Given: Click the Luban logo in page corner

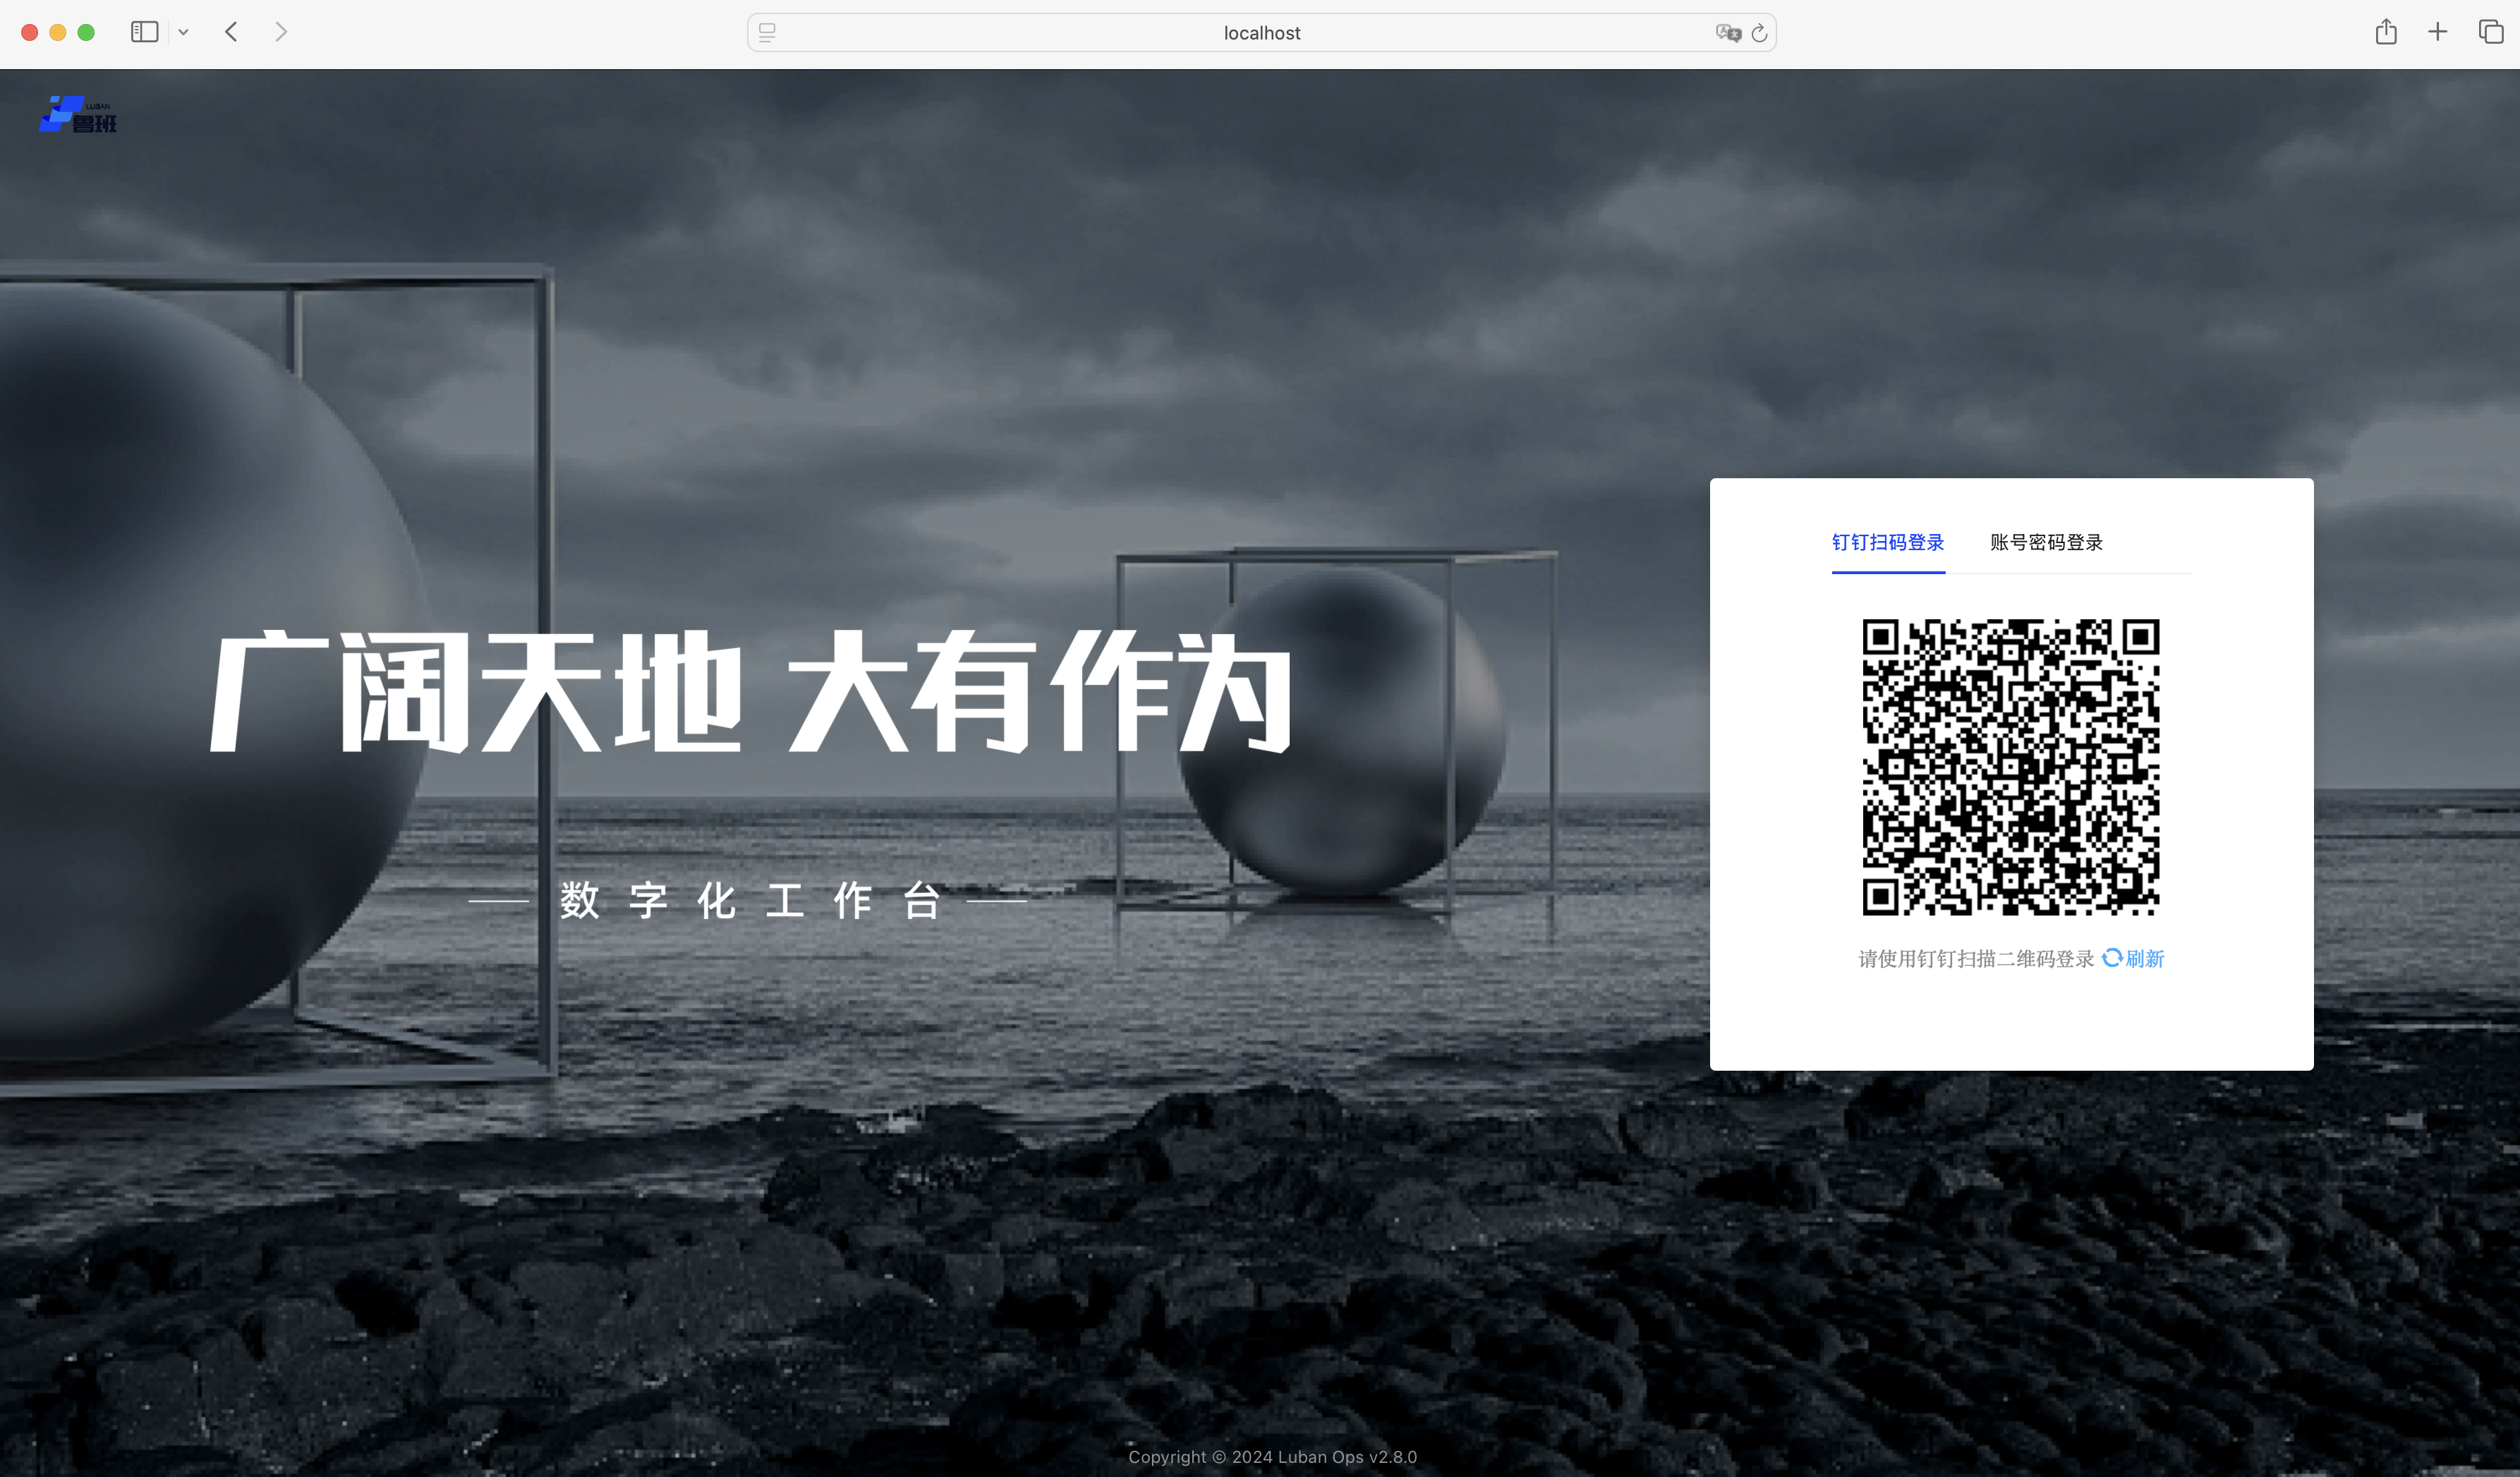Looking at the screenshot, I should [x=78, y=114].
